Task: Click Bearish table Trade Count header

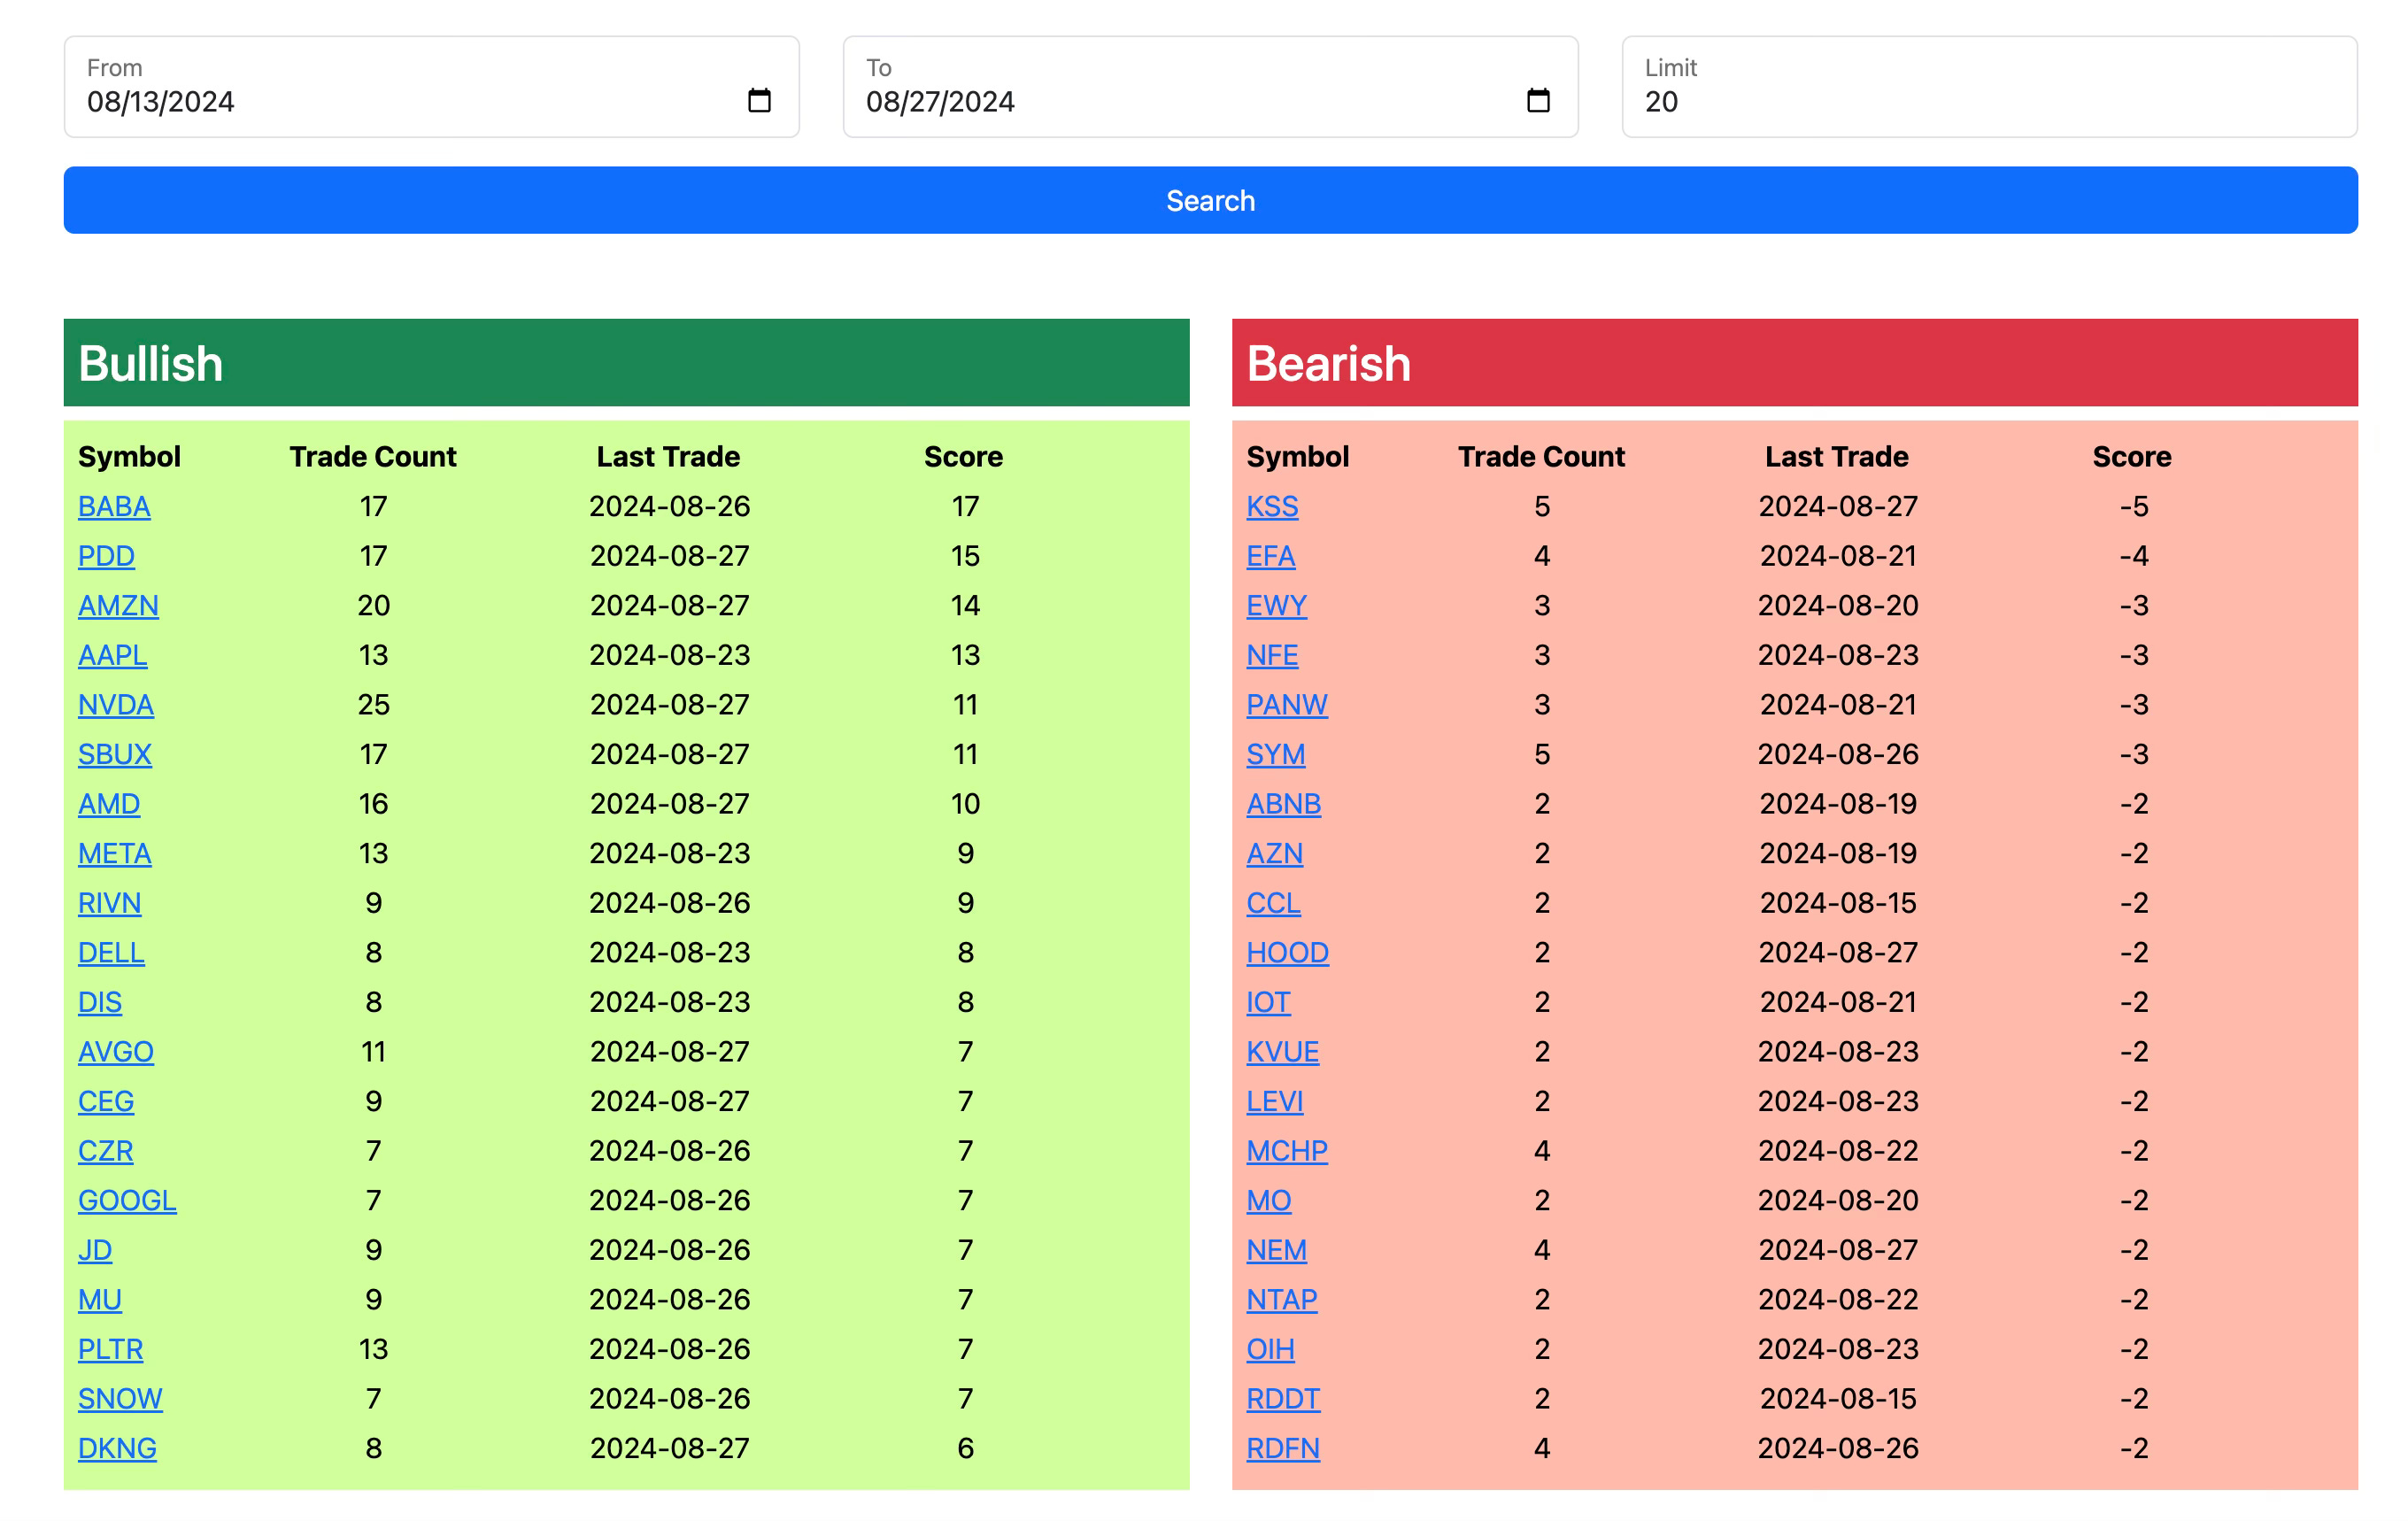Action: (1541, 457)
